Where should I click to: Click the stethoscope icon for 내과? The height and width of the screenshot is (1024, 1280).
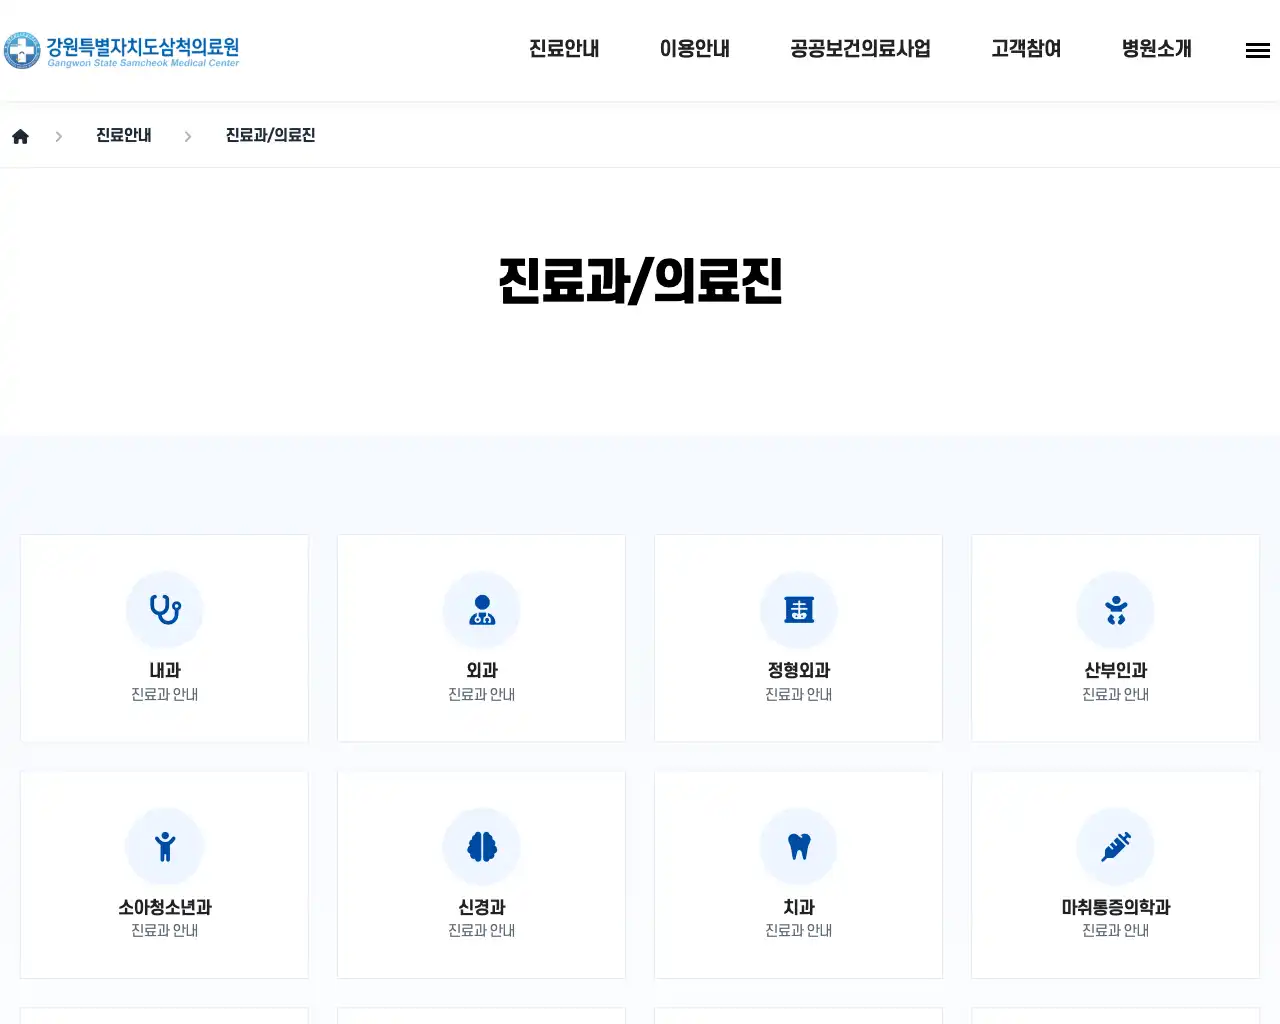165,610
